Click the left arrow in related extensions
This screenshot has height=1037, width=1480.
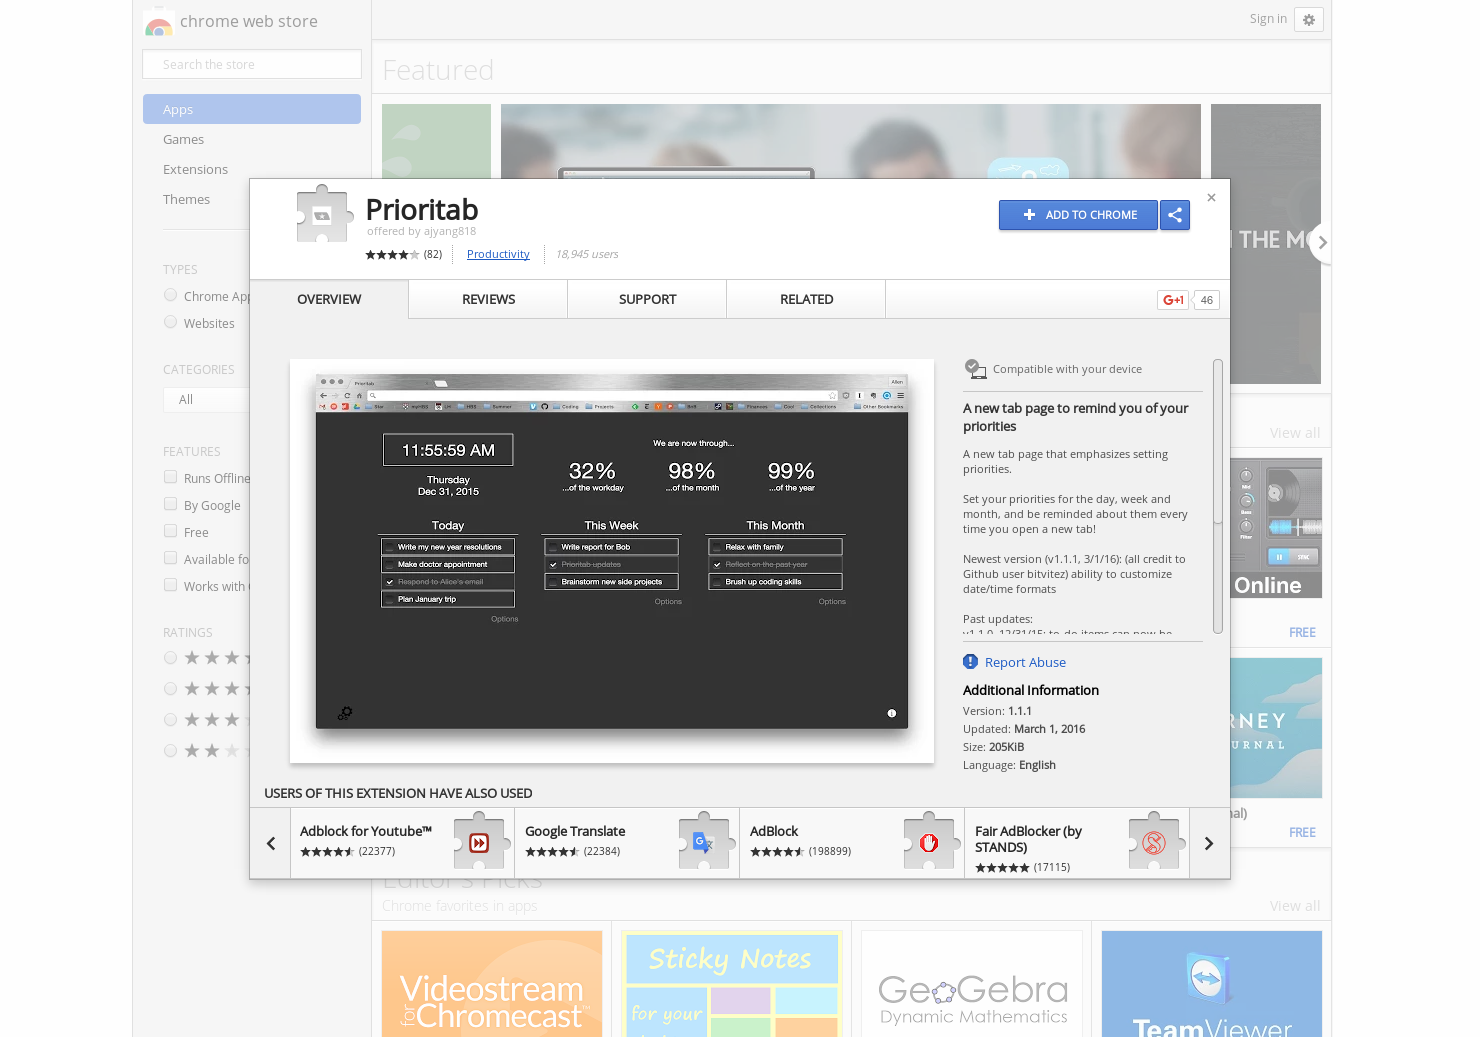click(270, 842)
